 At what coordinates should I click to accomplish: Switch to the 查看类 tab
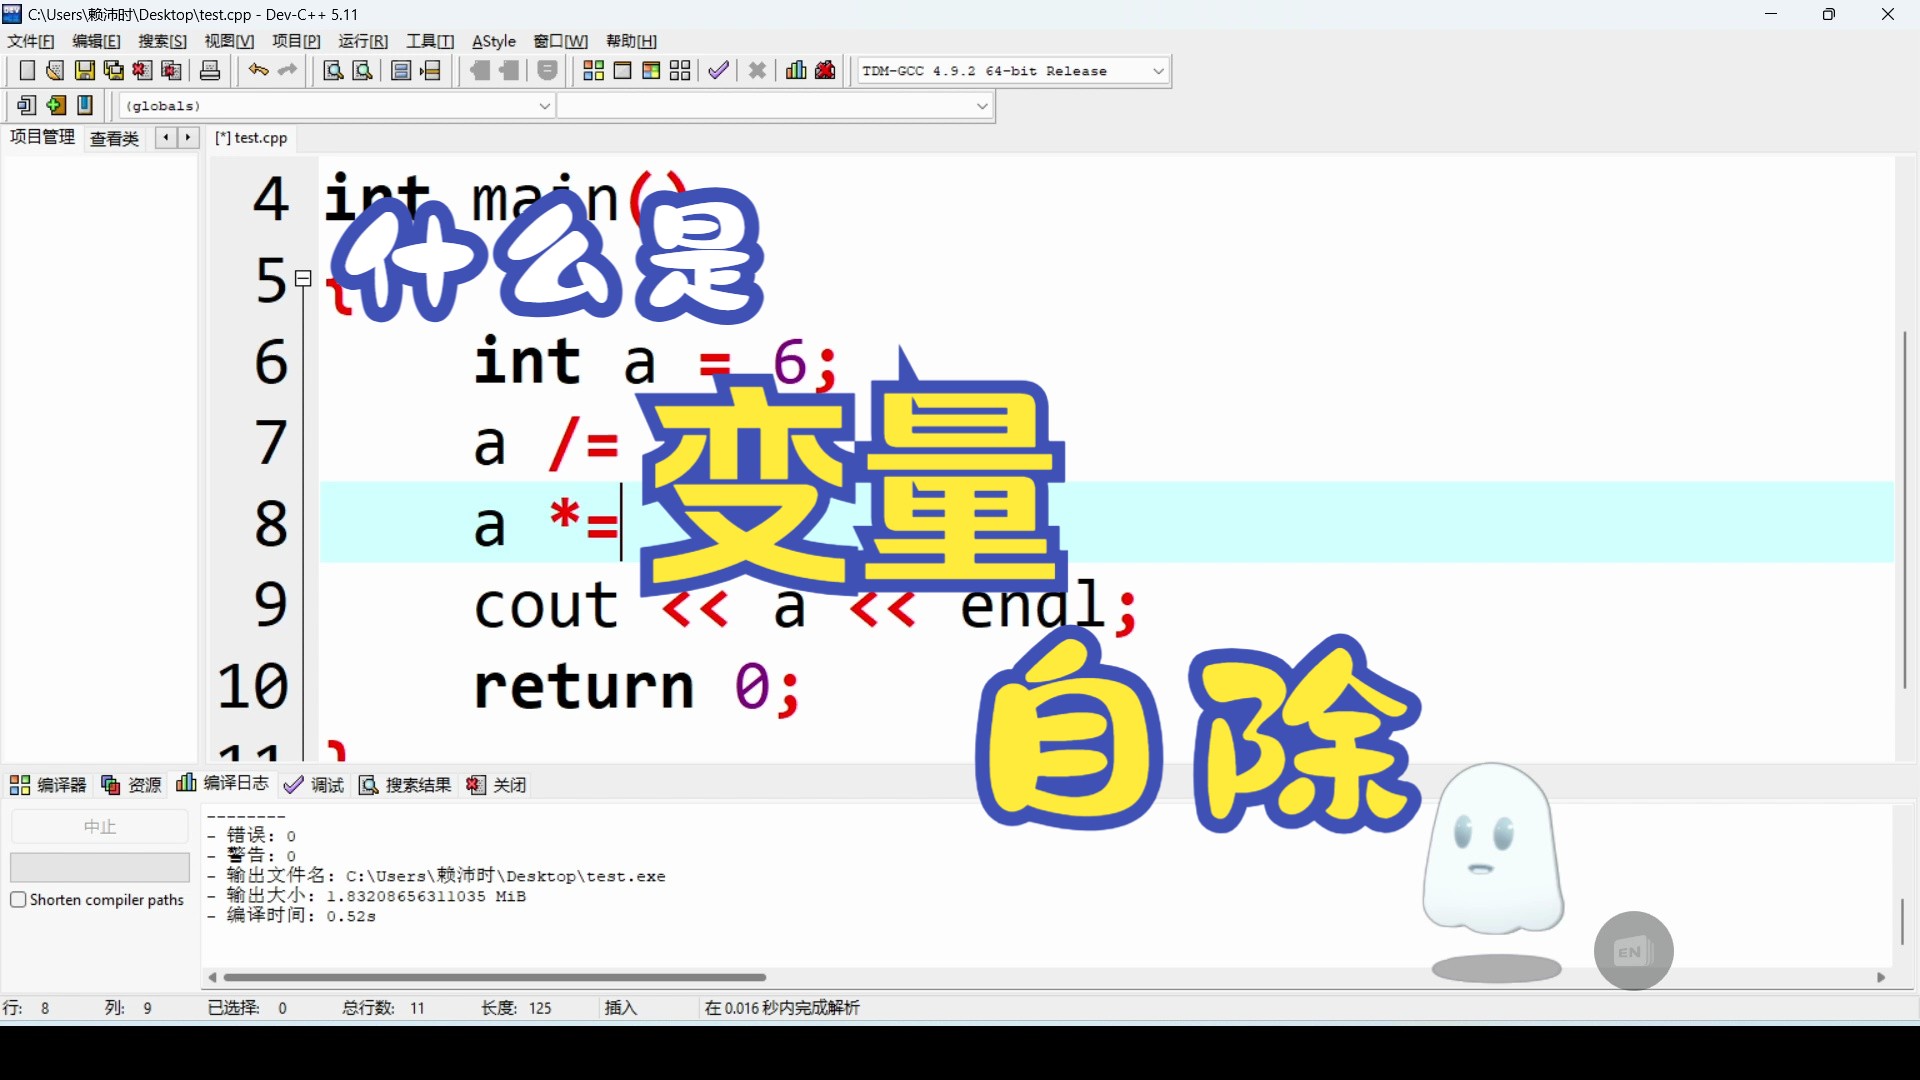(114, 138)
